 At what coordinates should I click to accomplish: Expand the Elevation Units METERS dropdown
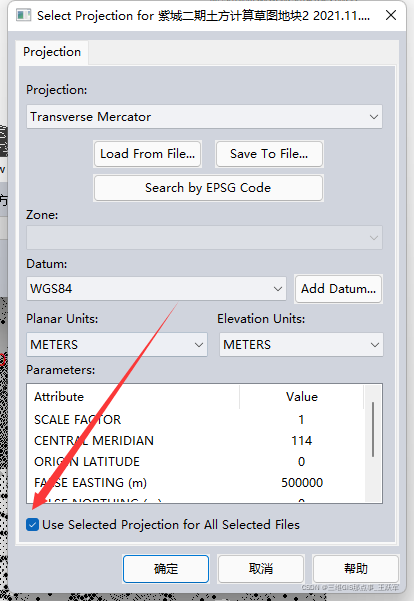301,345
